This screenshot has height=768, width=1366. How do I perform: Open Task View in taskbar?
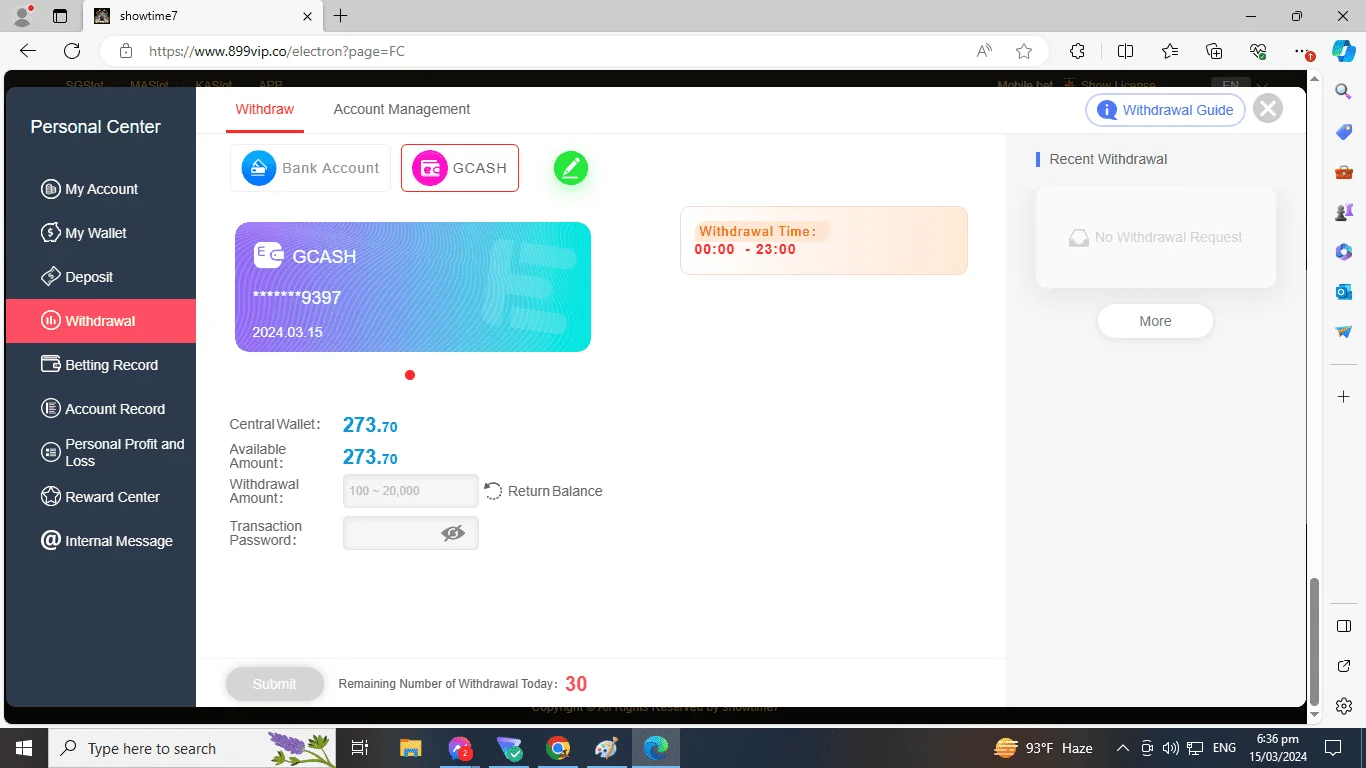(x=361, y=748)
